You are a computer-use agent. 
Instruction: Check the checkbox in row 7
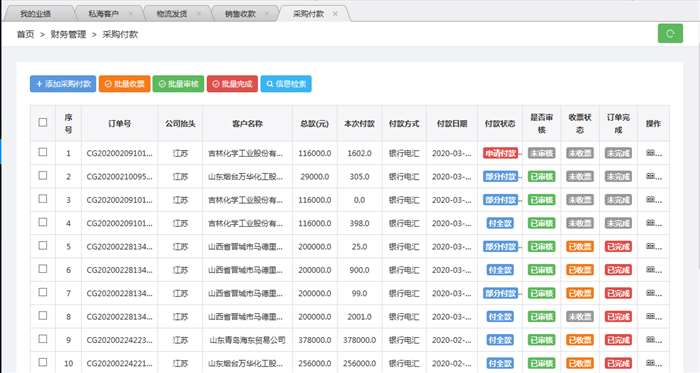pos(43,292)
